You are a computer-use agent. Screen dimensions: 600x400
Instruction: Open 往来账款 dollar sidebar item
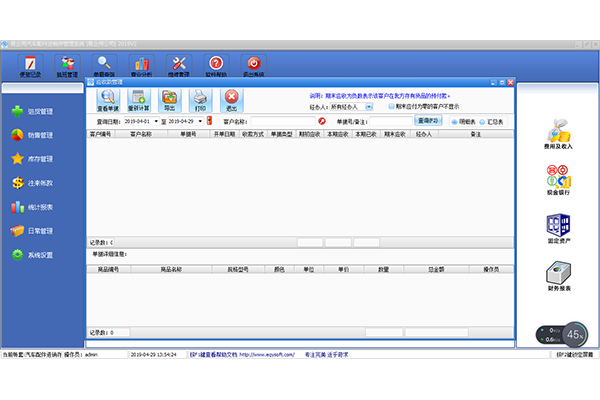(32, 183)
